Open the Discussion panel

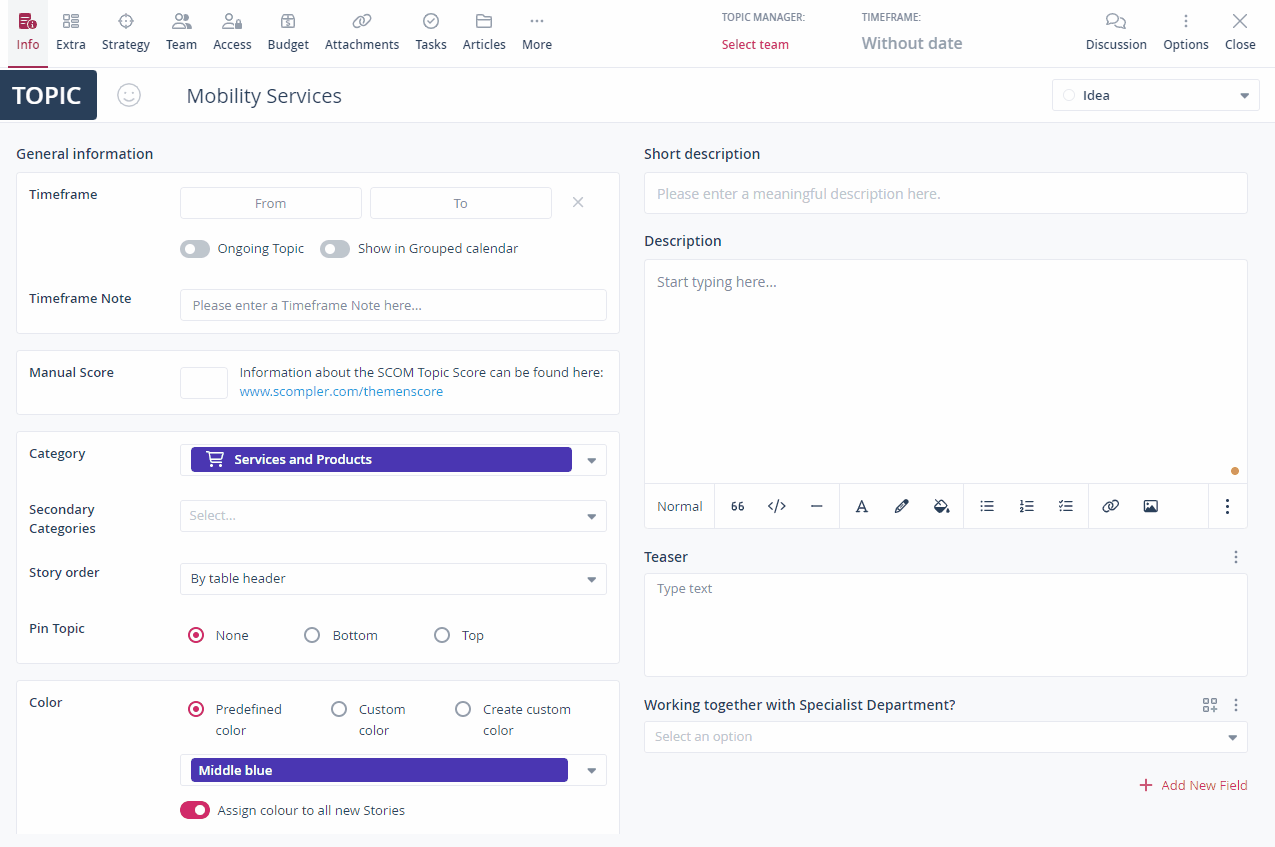tap(1116, 32)
